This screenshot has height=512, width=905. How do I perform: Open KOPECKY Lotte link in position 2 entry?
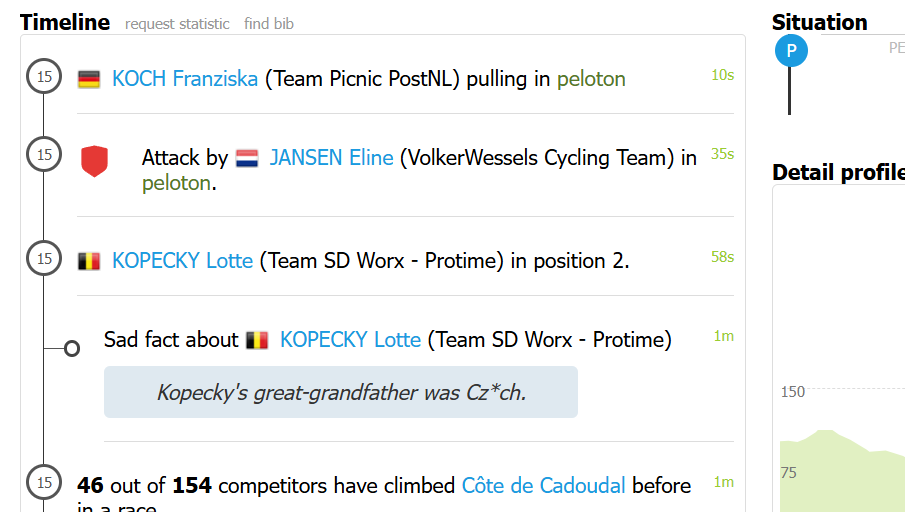(x=182, y=261)
